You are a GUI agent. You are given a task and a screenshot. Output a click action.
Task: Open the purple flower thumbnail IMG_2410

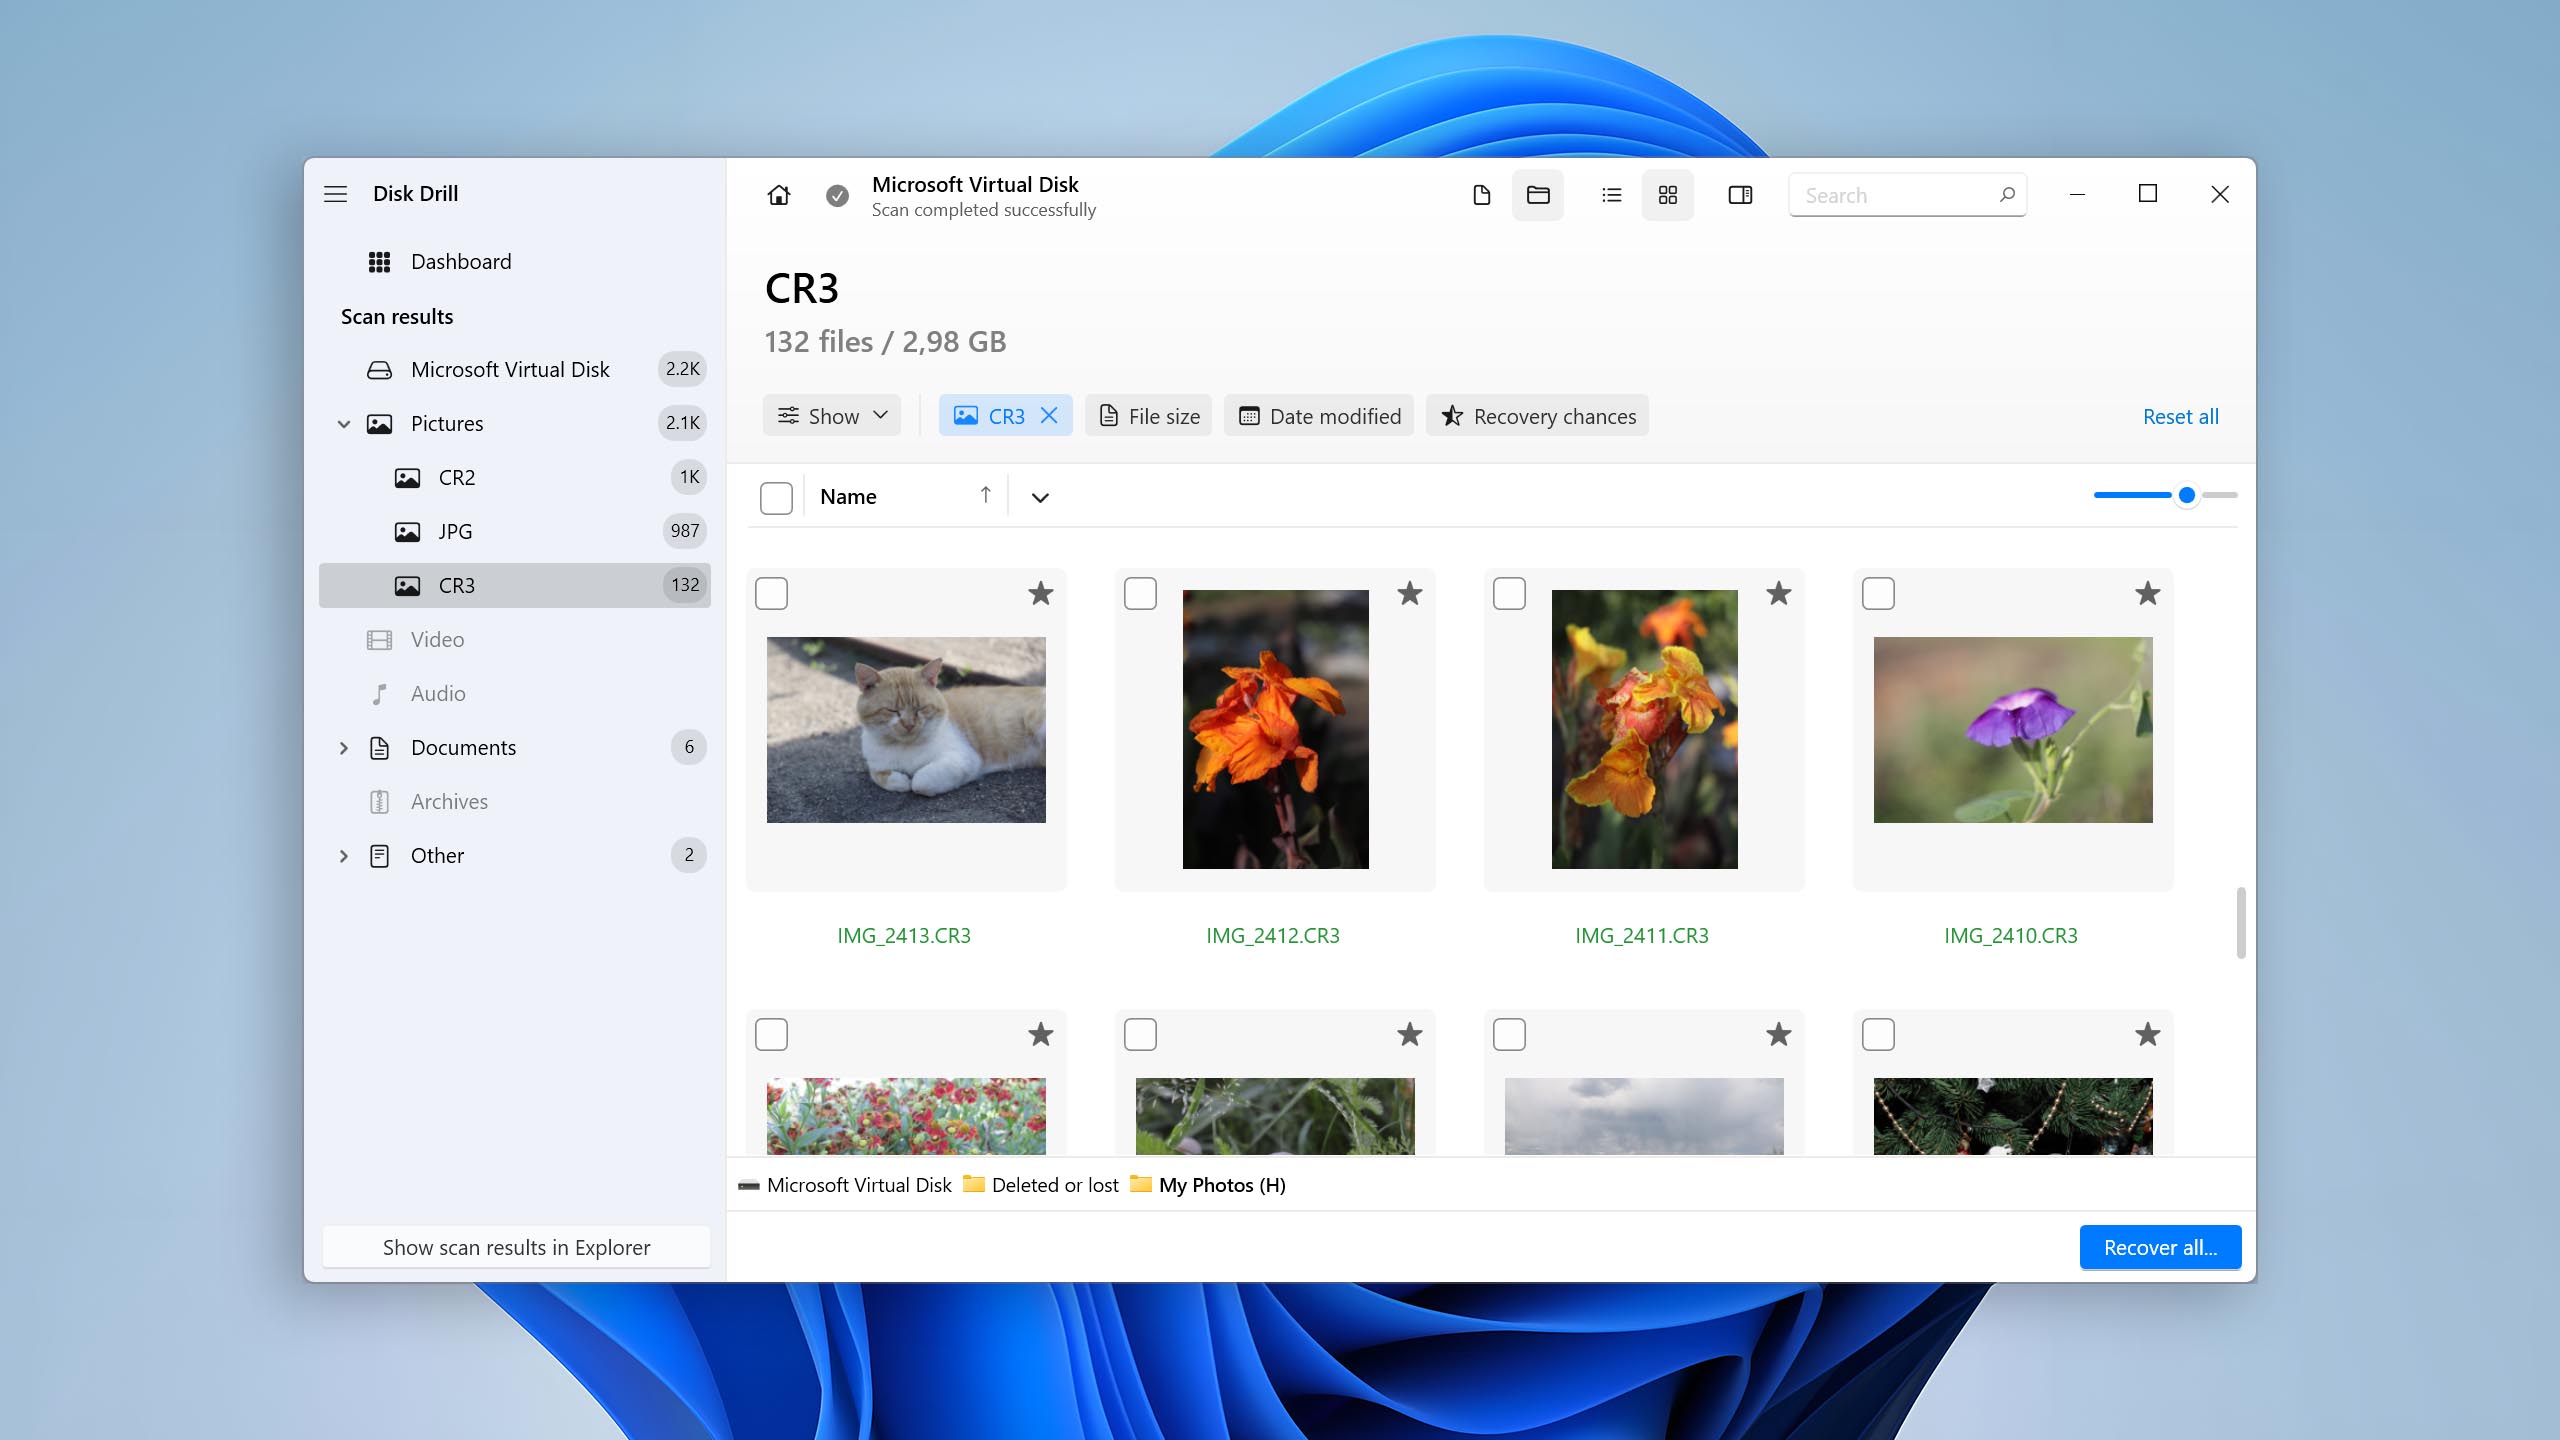coord(2013,730)
